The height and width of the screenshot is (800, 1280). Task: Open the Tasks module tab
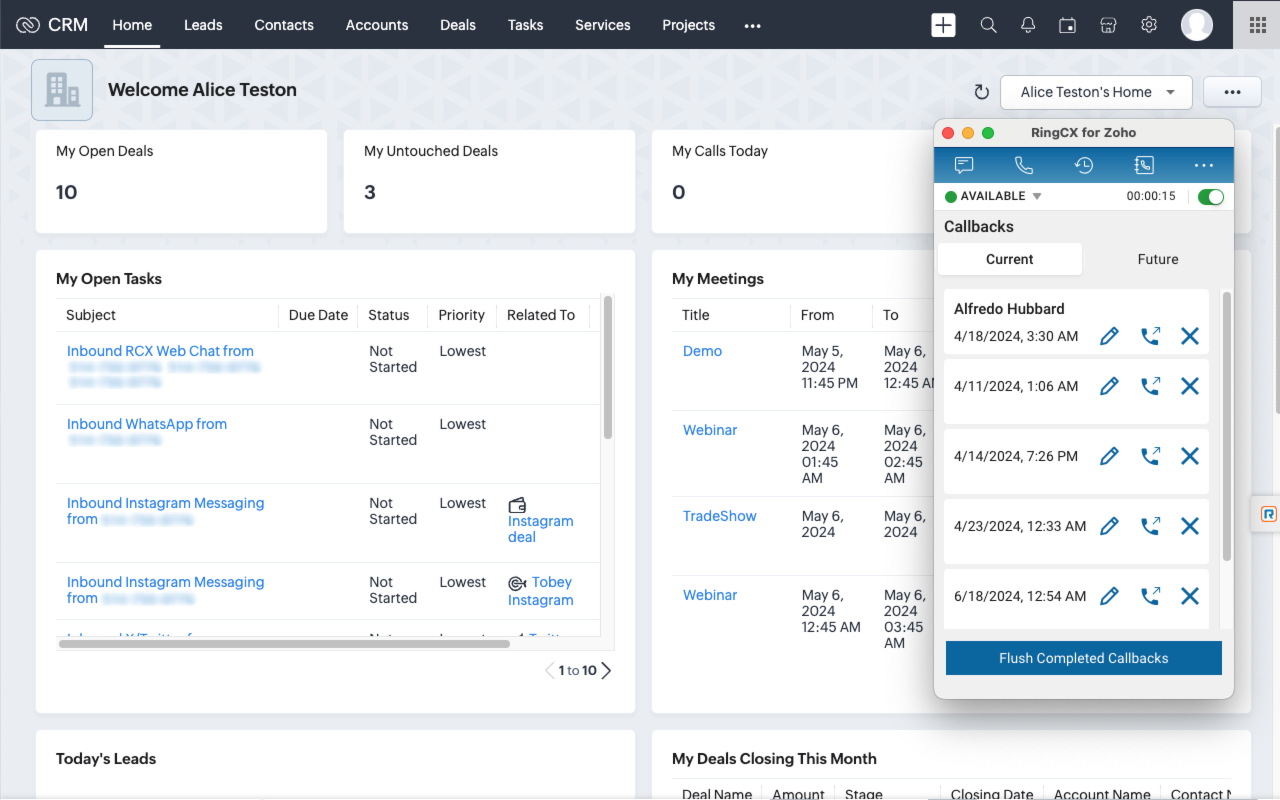525,25
